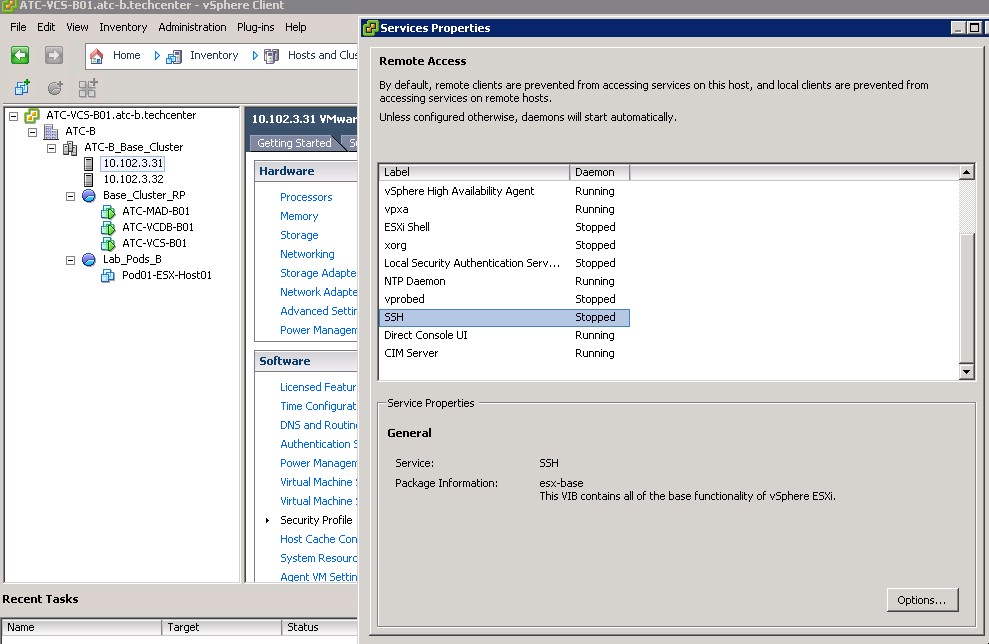Image resolution: width=989 pixels, height=644 pixels.
Task: Select host 10.102.3.32 in the tree
Action: tap(133, 179)
